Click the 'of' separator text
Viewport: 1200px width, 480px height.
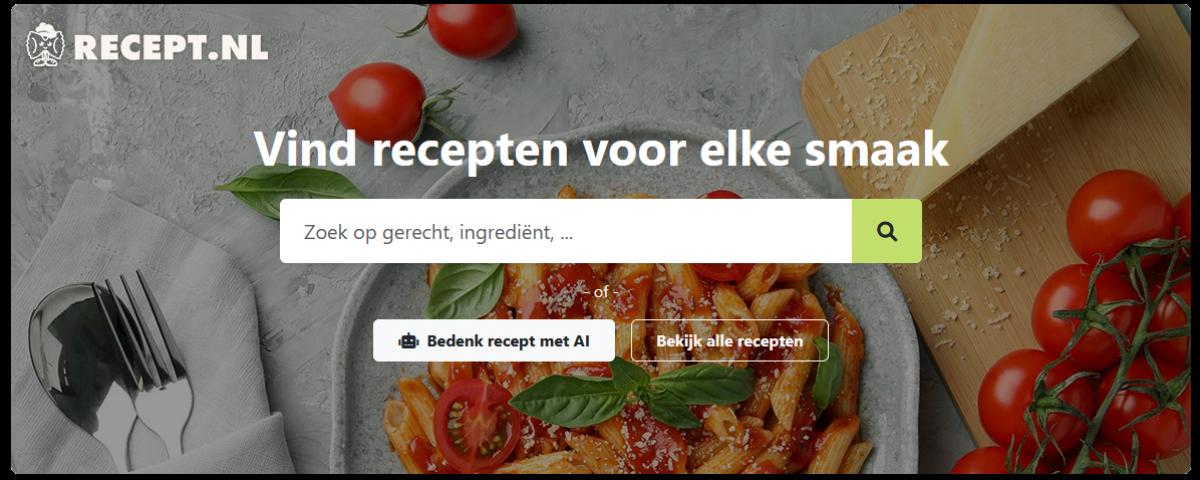point(601,292)
